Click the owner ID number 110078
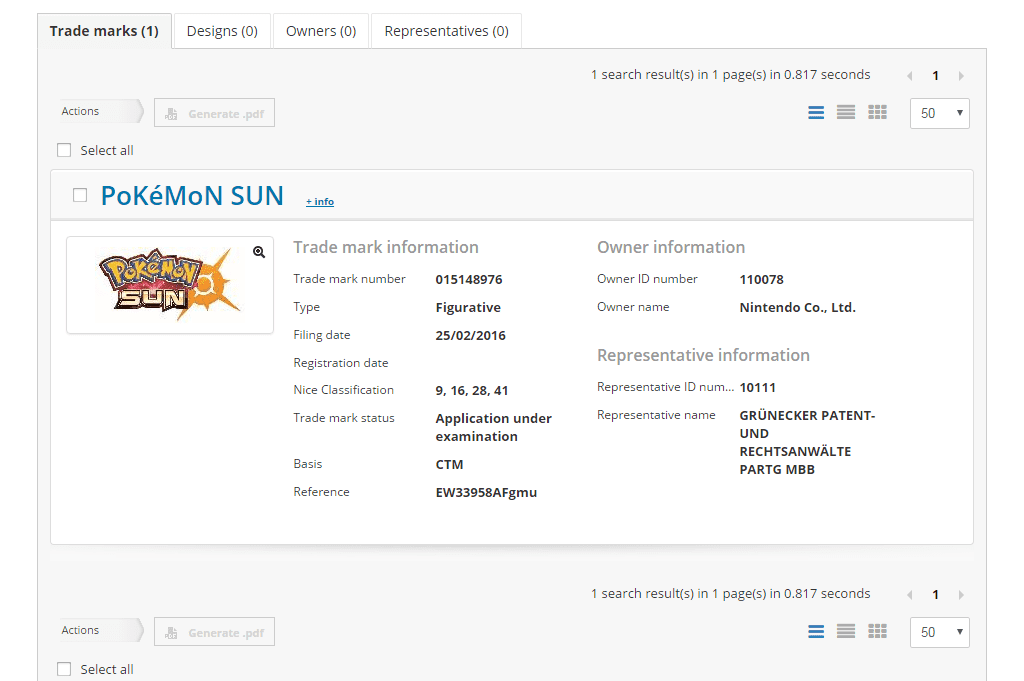1024x681 pixels. (x=761, y=279)
